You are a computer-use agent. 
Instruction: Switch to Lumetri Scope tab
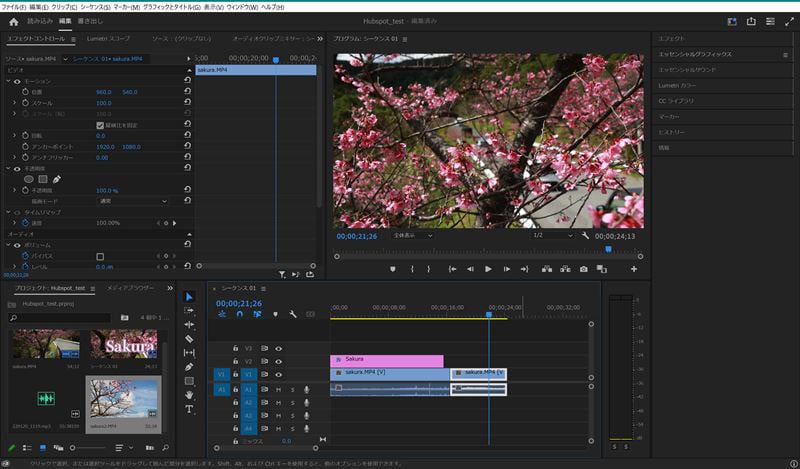(x=108, y=39)
